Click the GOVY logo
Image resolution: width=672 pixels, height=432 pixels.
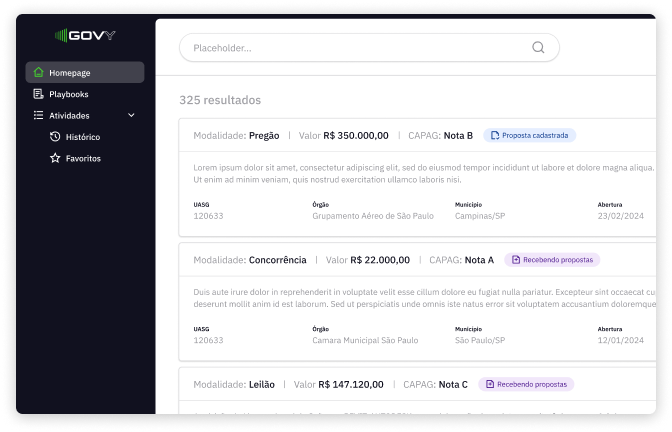coord(85,35)
